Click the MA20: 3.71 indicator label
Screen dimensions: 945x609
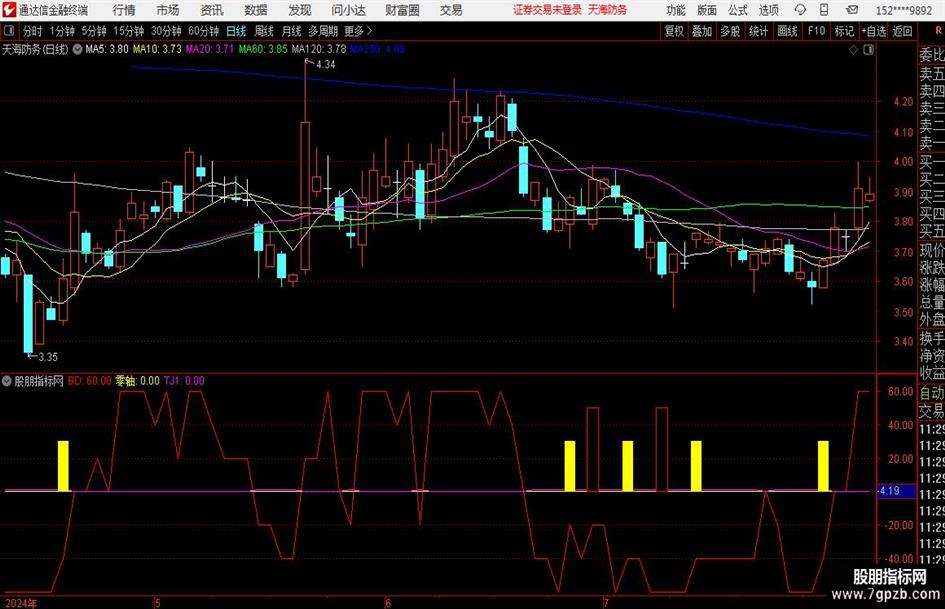click(210, 49)
